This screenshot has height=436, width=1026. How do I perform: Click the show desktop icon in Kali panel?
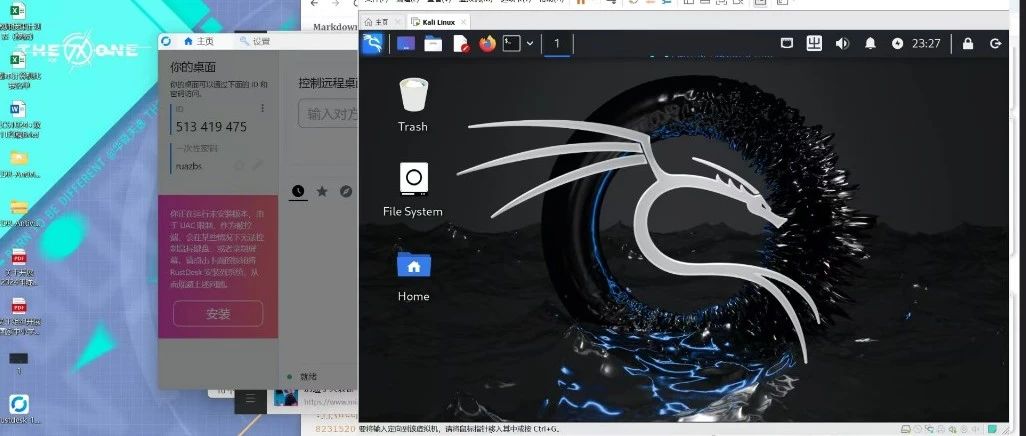coord(406,44)
